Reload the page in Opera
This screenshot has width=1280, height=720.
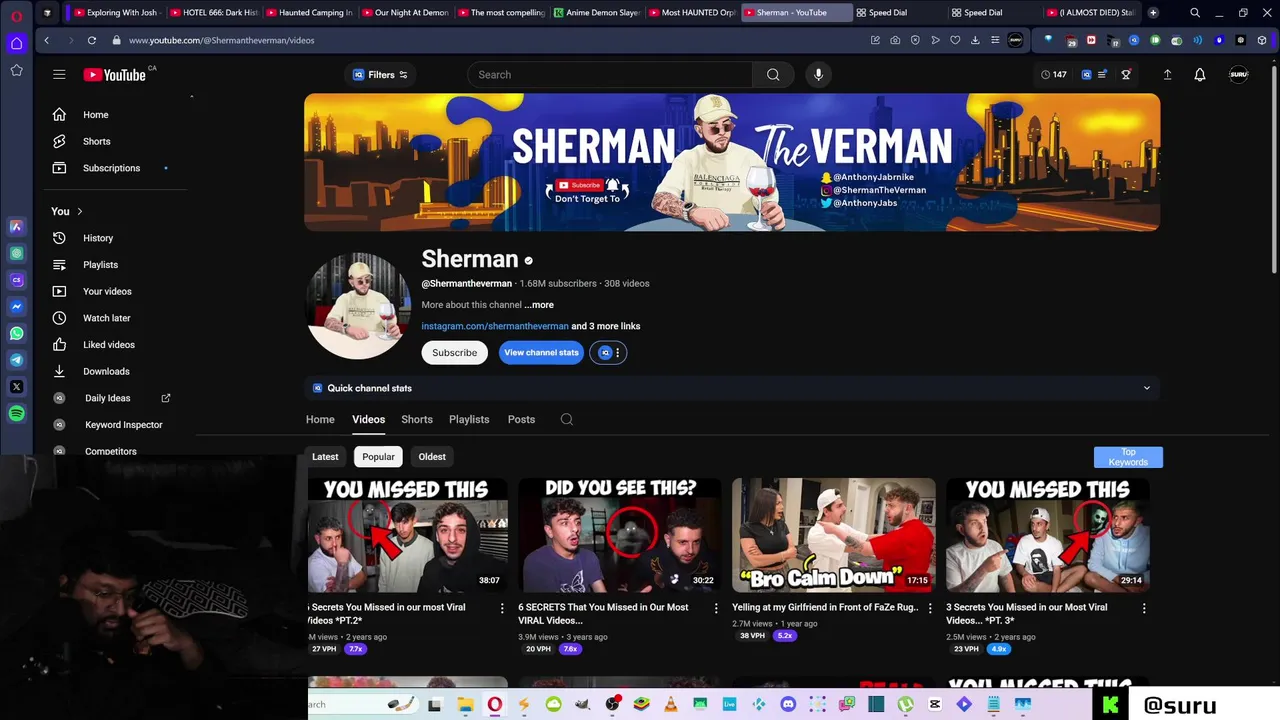[92, 40]
